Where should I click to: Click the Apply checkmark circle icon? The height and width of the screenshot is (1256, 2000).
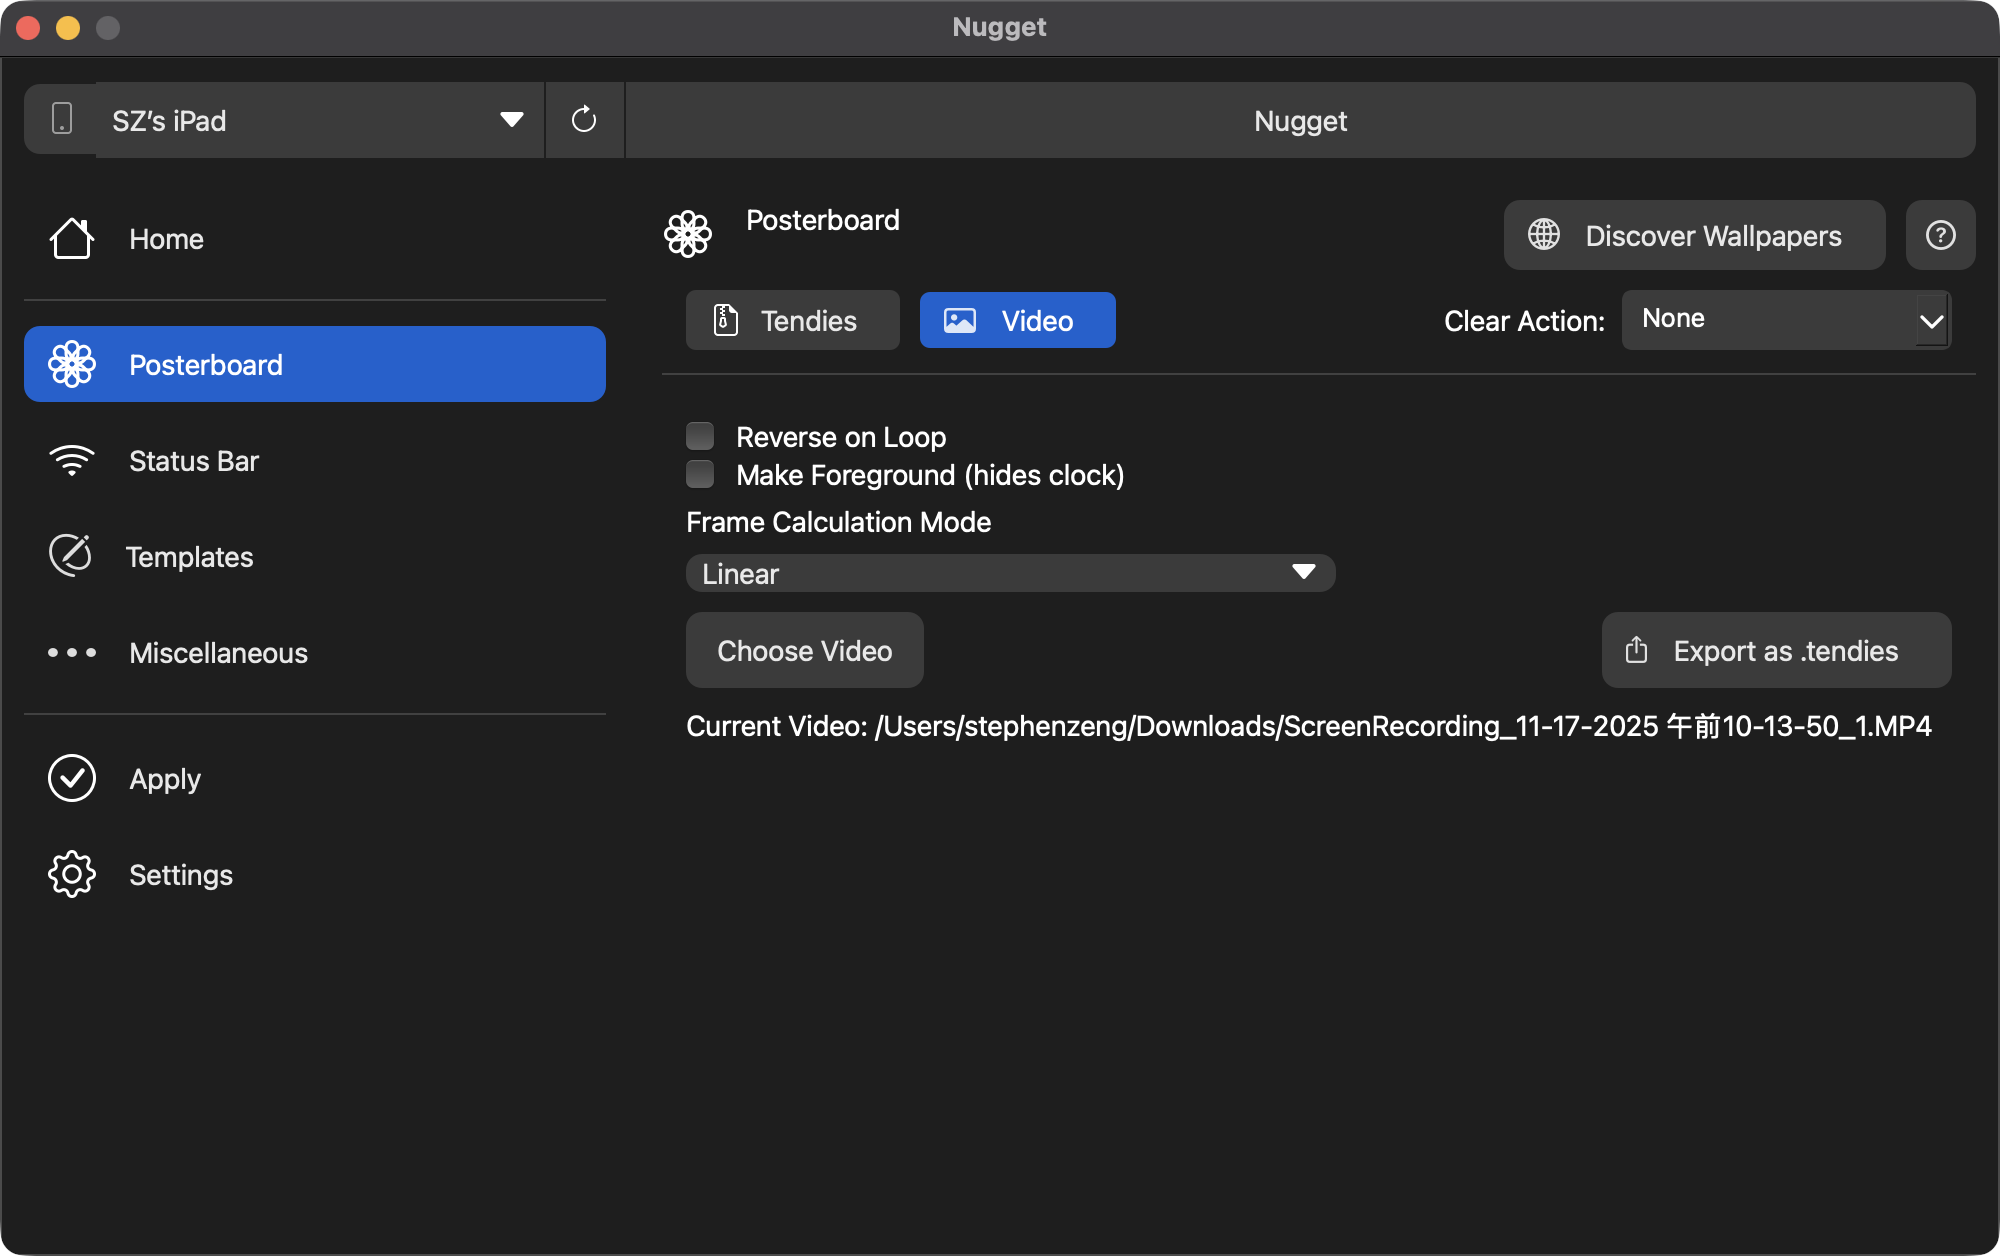point(72,778)
